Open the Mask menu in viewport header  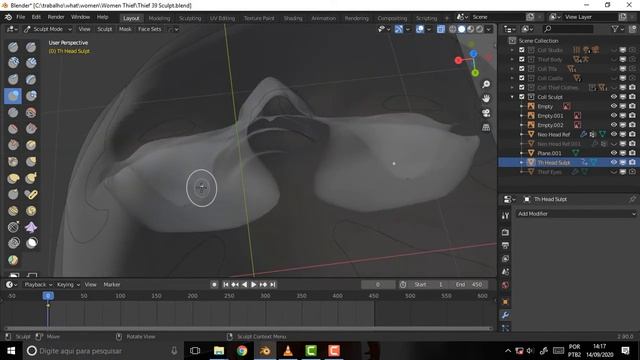tap(125, 29)
